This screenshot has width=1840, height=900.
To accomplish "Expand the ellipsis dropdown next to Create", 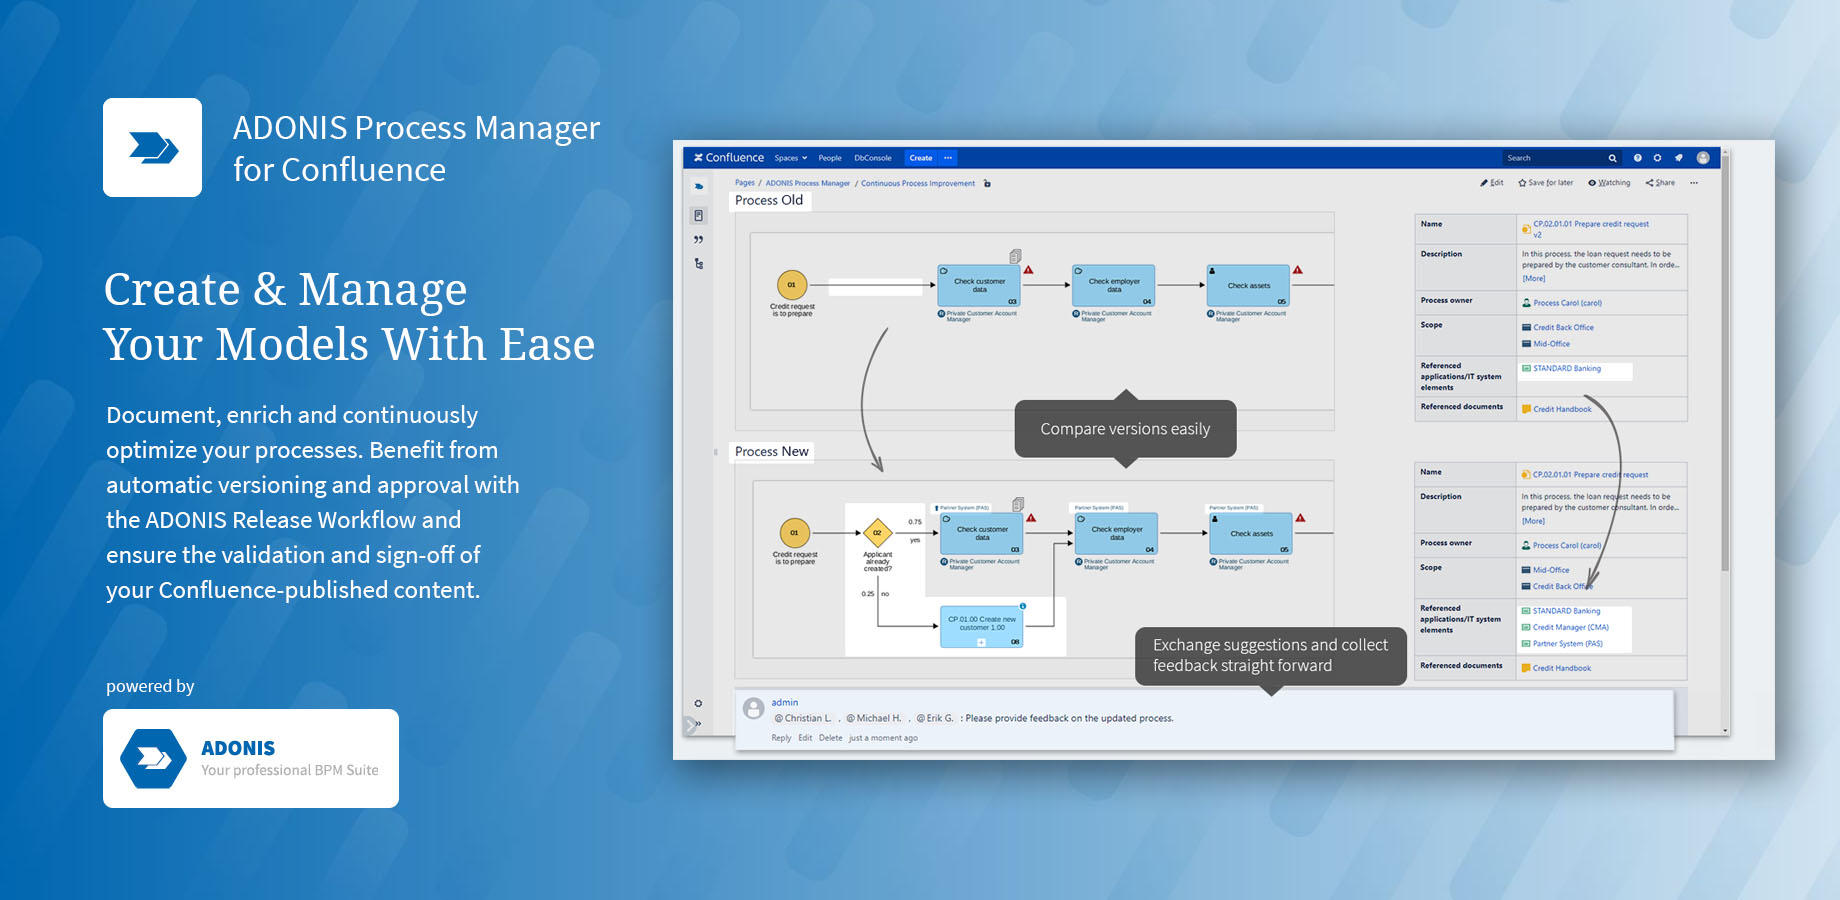I will (946, 158).
